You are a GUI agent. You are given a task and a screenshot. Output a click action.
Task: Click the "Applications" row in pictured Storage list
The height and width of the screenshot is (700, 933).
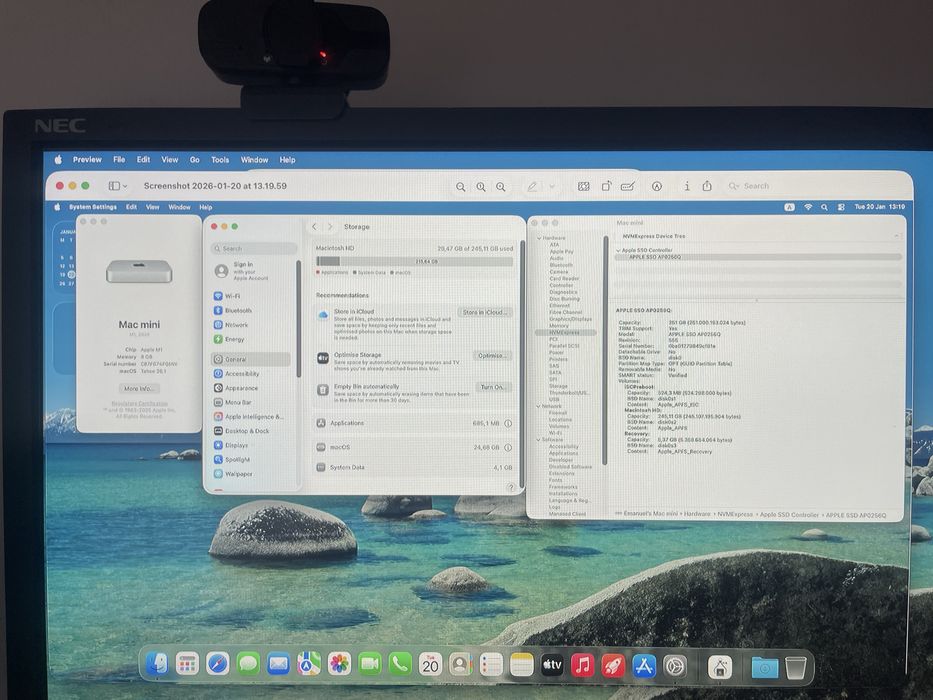click(x=414, y=423)
